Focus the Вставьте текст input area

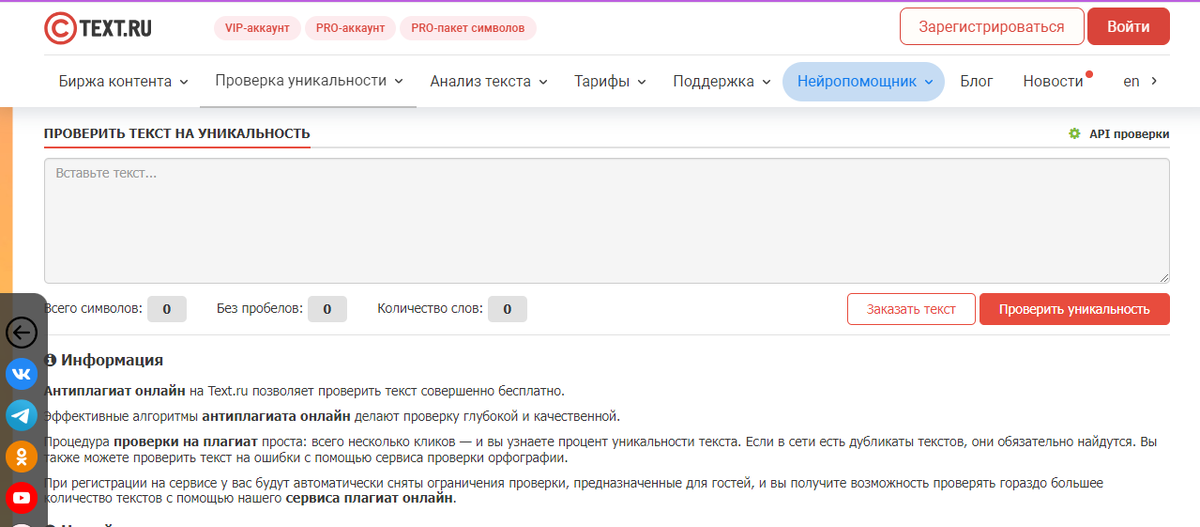point(607,220)
